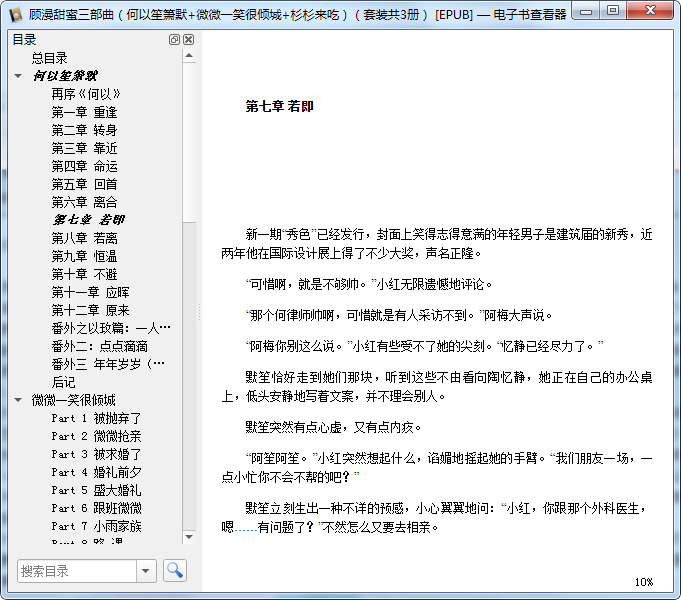Open Part 3 被求婚了
Viewport: 681px width, 600px height.
pos(96,454)
